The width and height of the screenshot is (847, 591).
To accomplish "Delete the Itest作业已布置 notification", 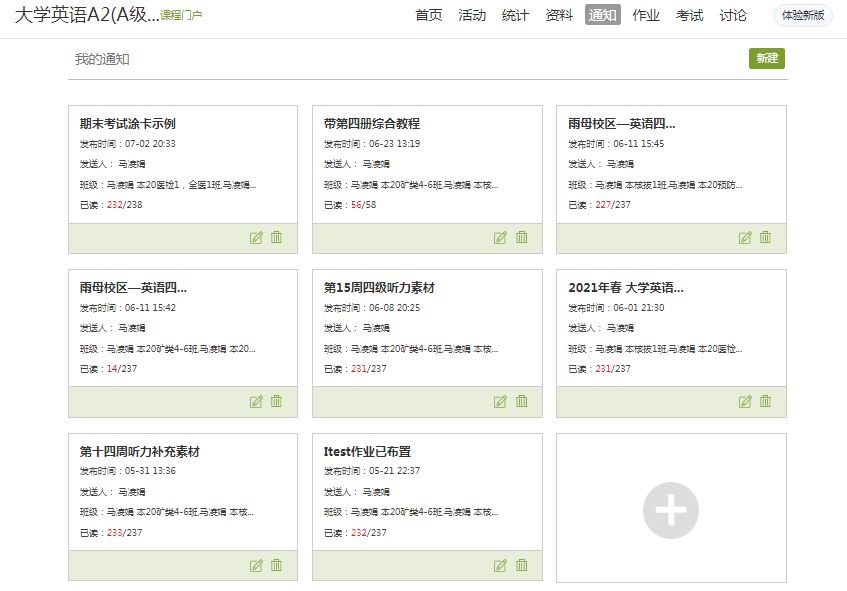I will coord(521,566).
